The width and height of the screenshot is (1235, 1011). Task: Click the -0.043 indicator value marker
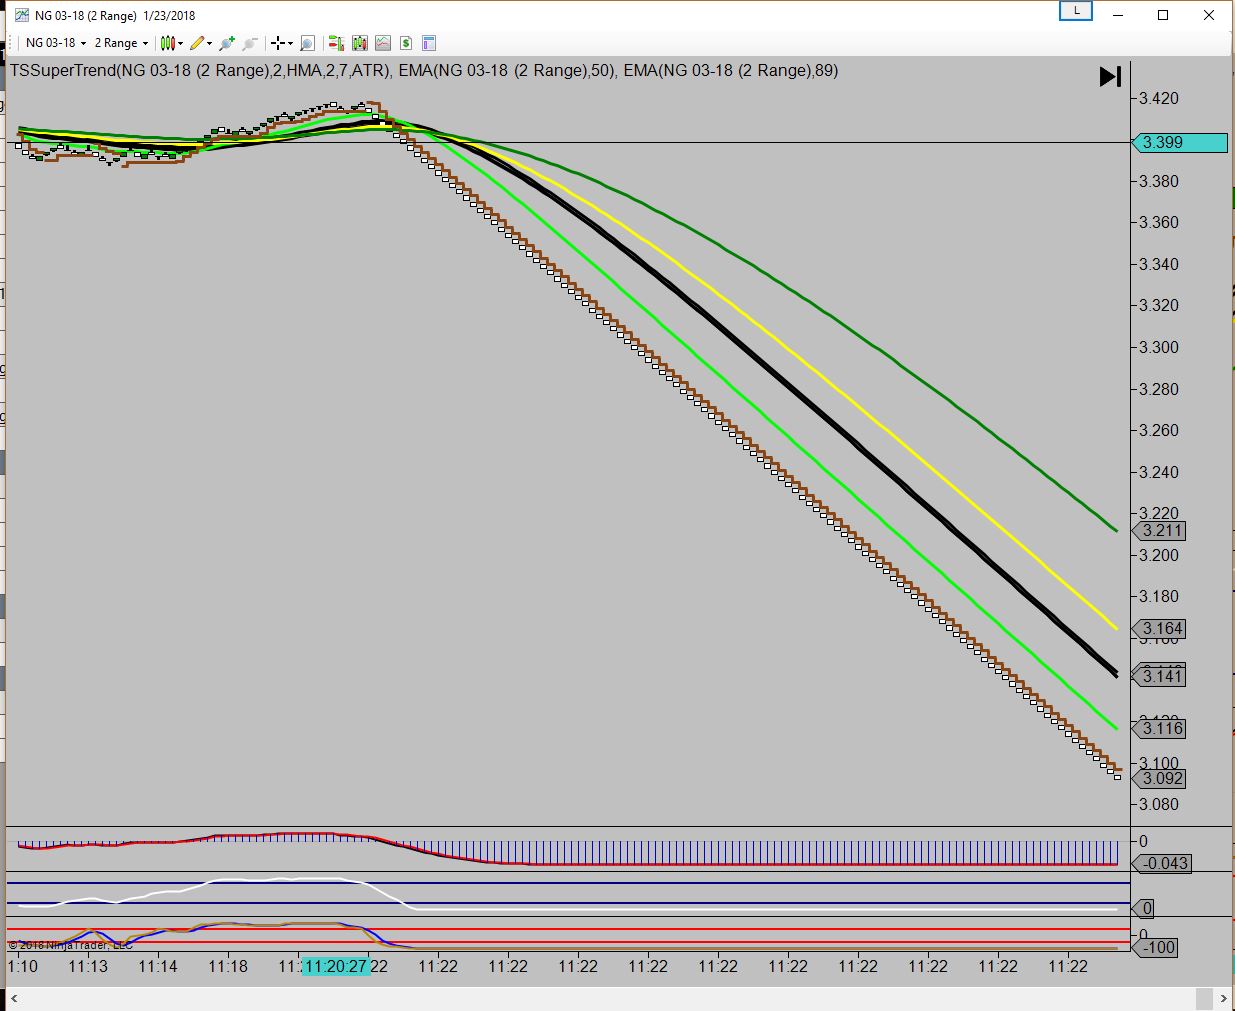pyautogui.click(x=1162, y=864)
